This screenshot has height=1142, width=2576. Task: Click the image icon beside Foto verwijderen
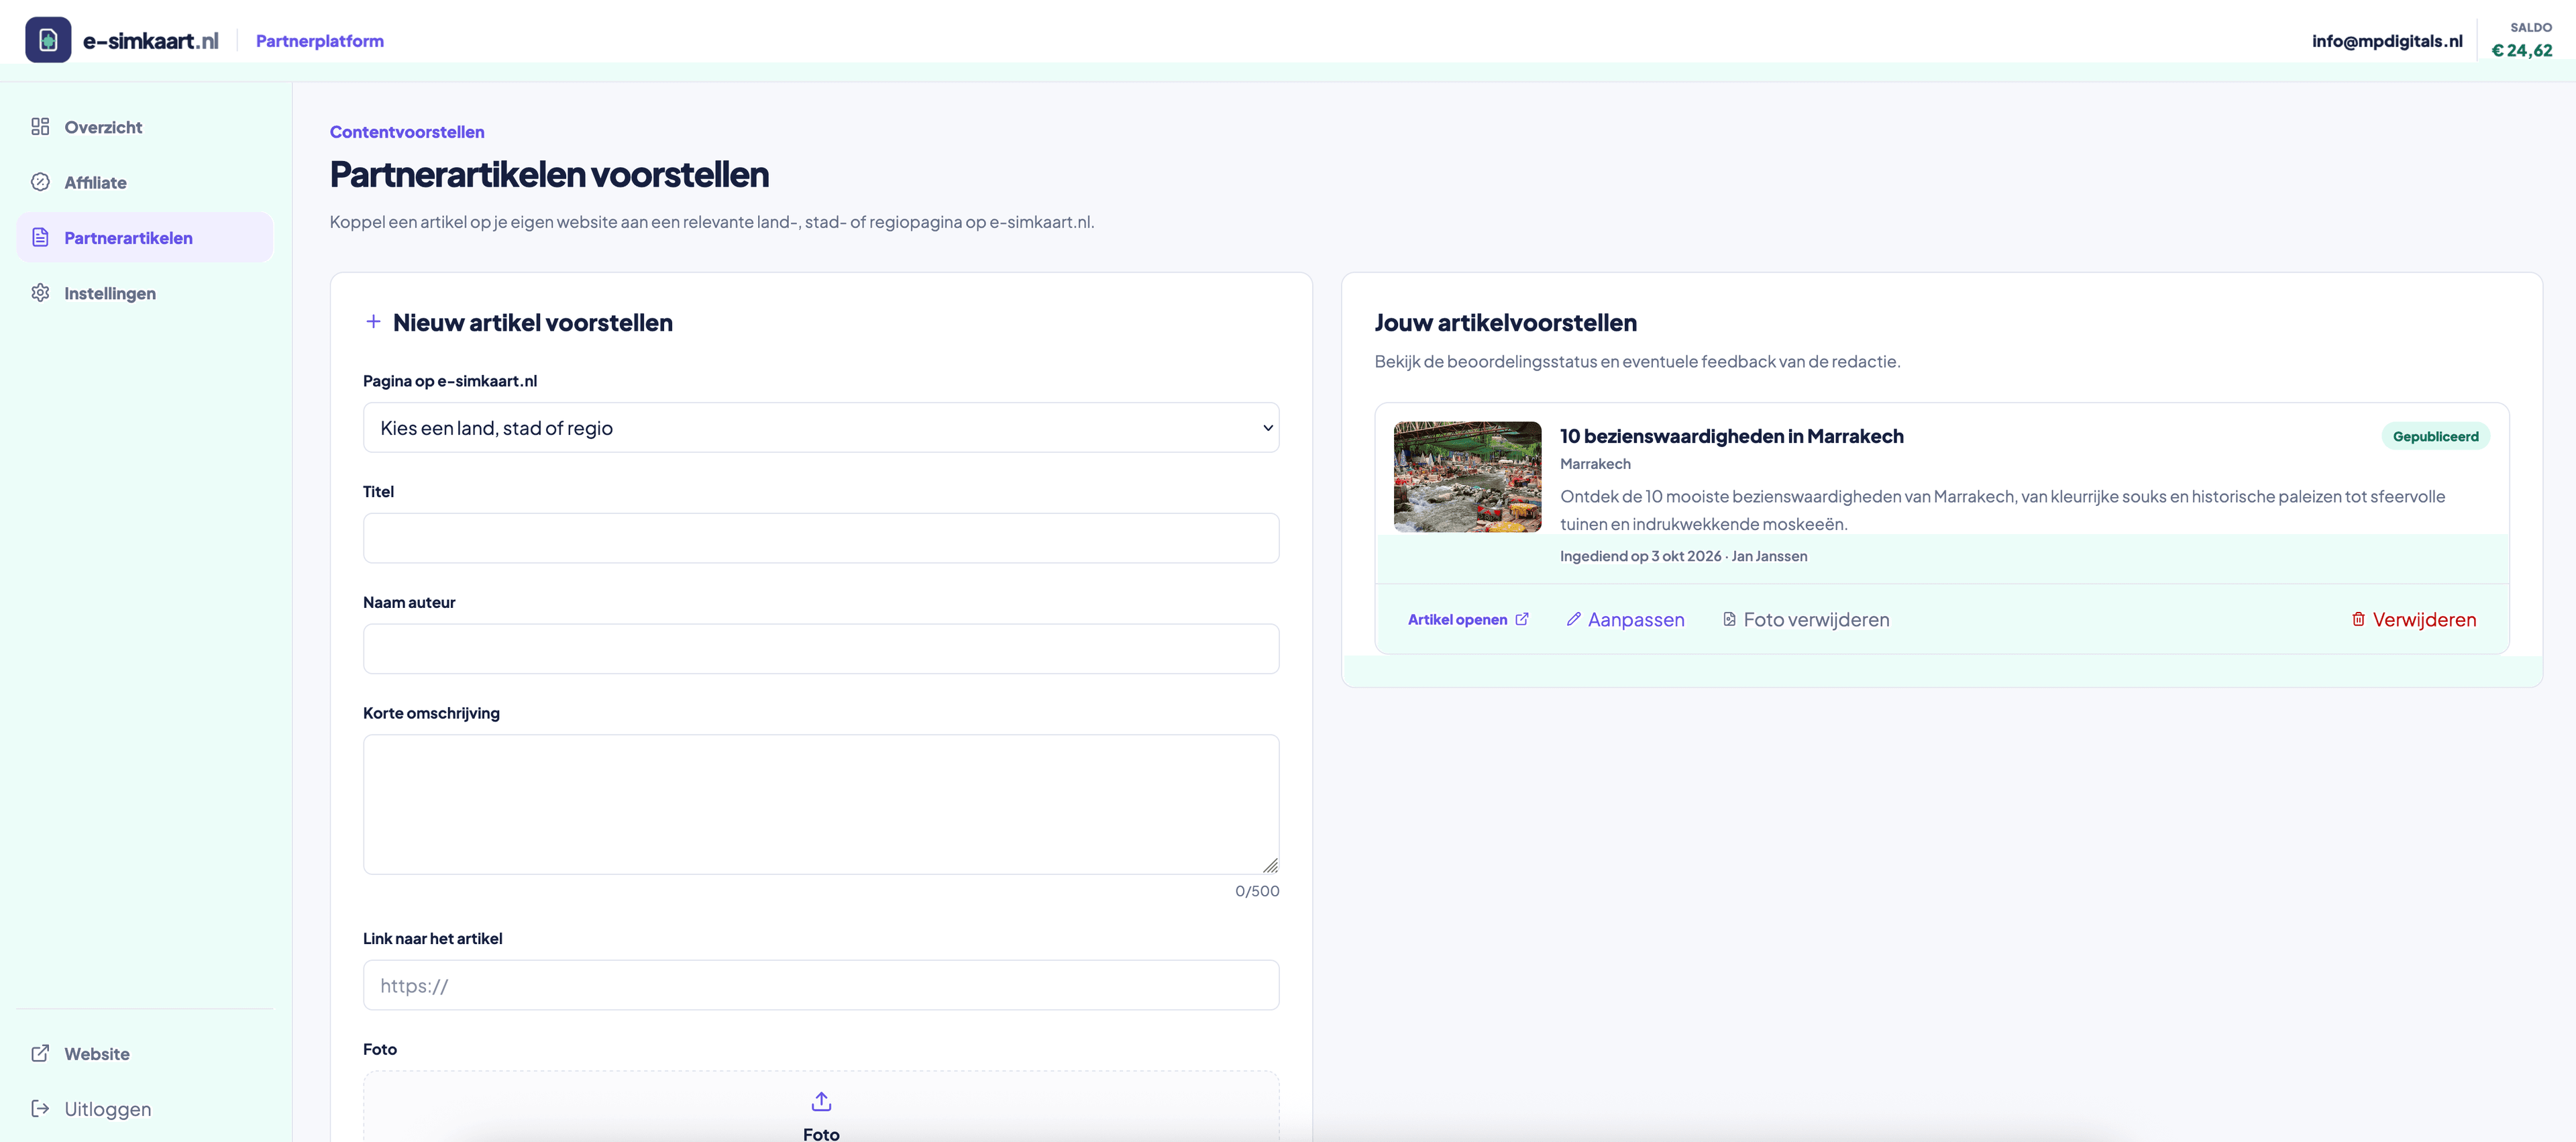[x=1729, y=619]
